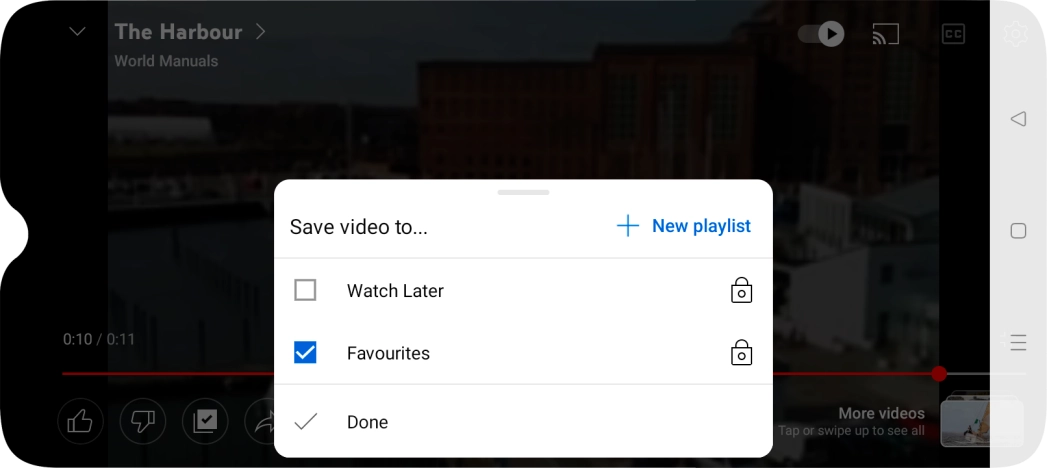Tap the Favourites privacy lock icon
1047x468 pixels.
point(741,353)
